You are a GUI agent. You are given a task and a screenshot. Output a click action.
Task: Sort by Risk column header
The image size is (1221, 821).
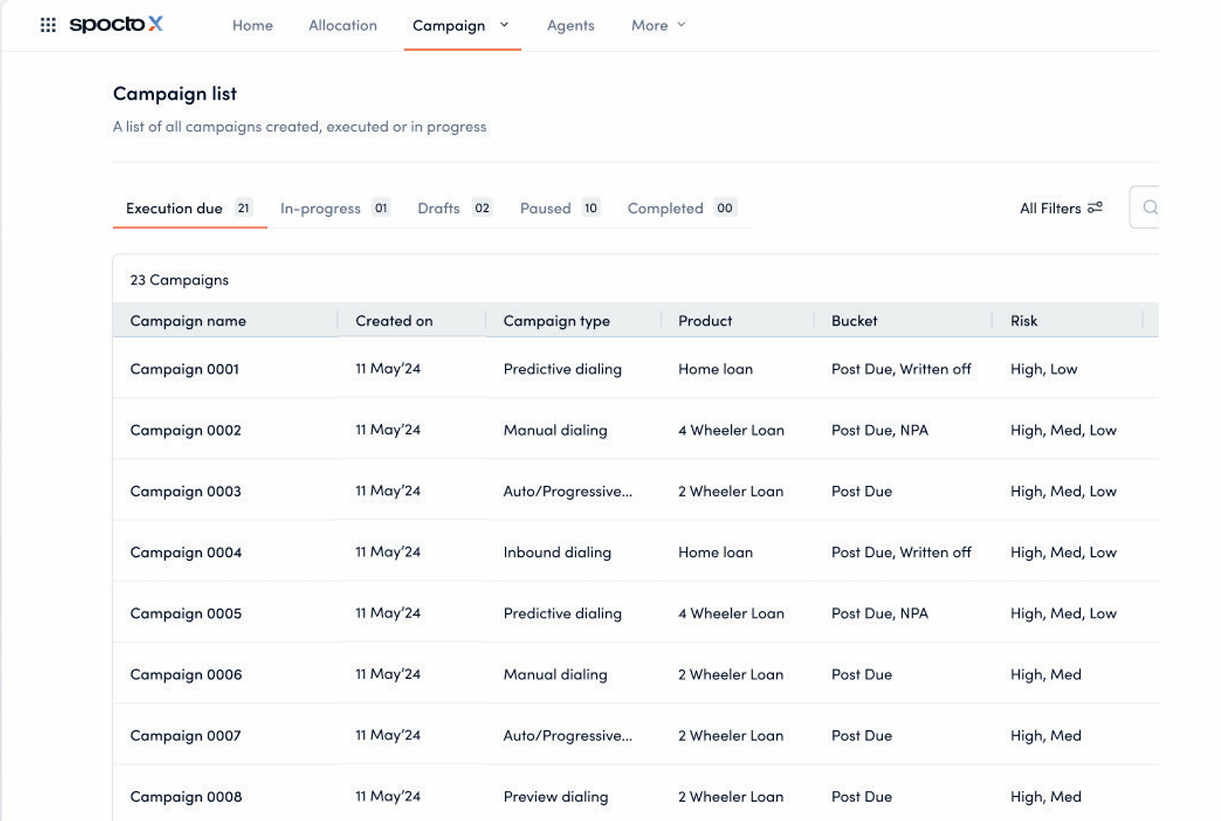(1024, 321)
